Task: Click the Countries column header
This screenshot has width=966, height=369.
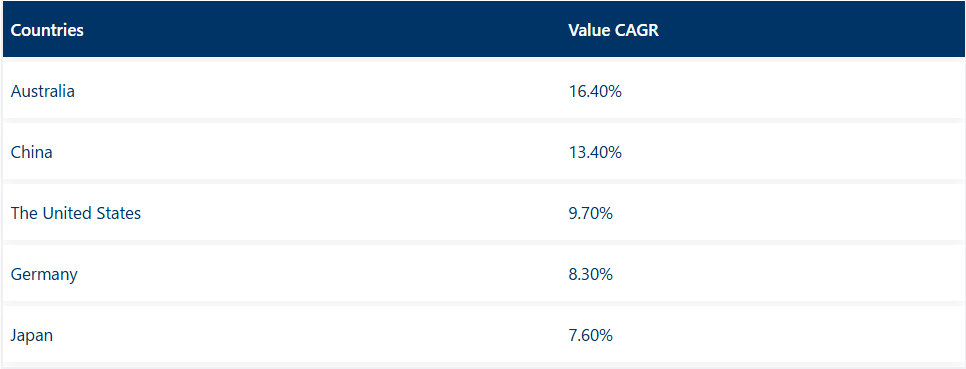Action: [x=47, y=30]
